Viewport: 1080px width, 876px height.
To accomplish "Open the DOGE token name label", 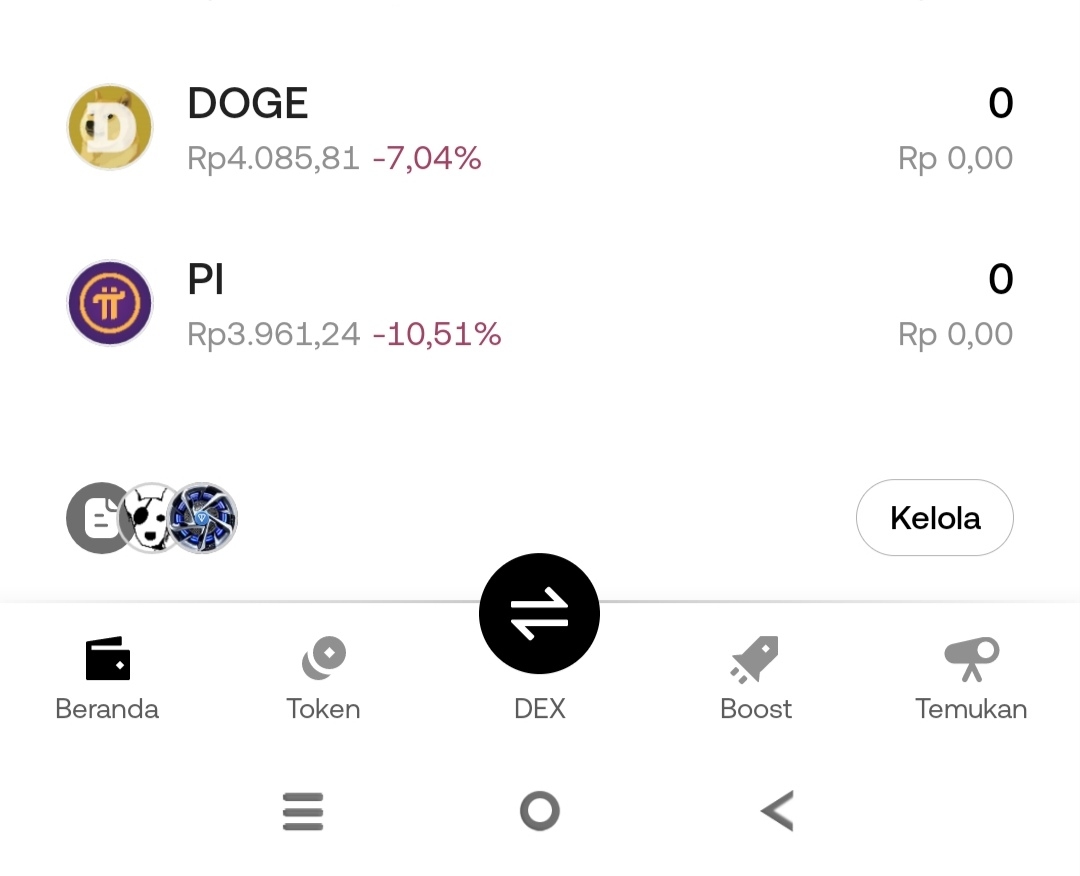I will [248, 103].
